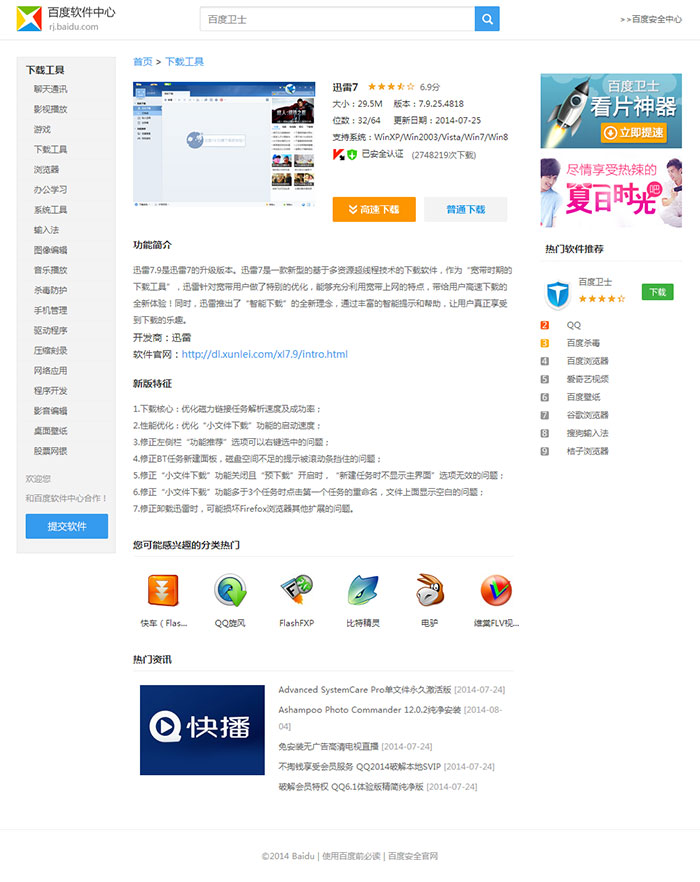Viewport: 700px width, 882px height.
Task: Select 办公学习 category in sidebar
Action: point(50,190)
